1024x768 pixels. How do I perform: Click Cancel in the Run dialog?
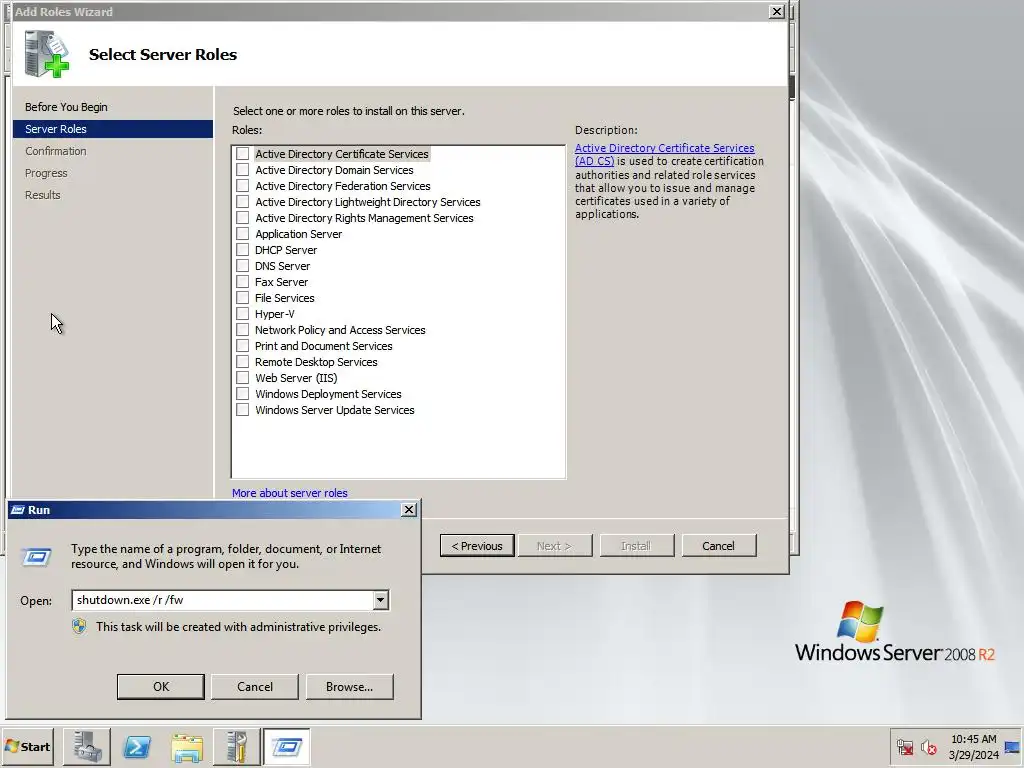pos(255,687)
